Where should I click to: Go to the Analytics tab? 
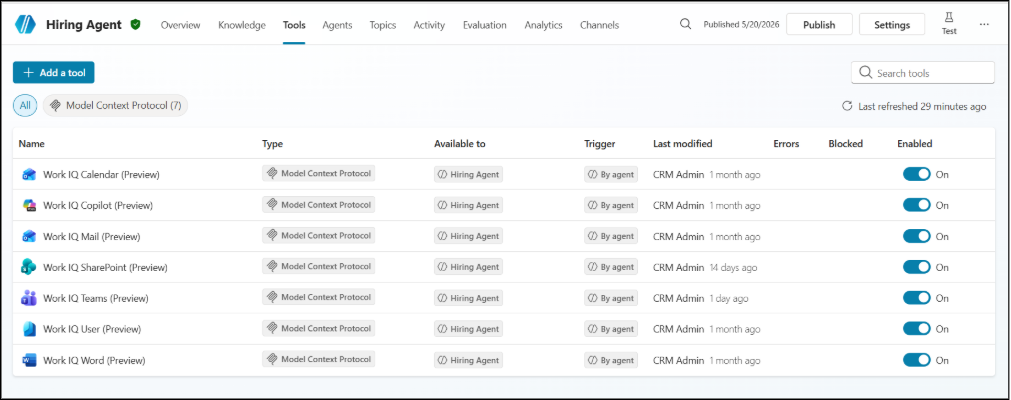pos(544,25)
